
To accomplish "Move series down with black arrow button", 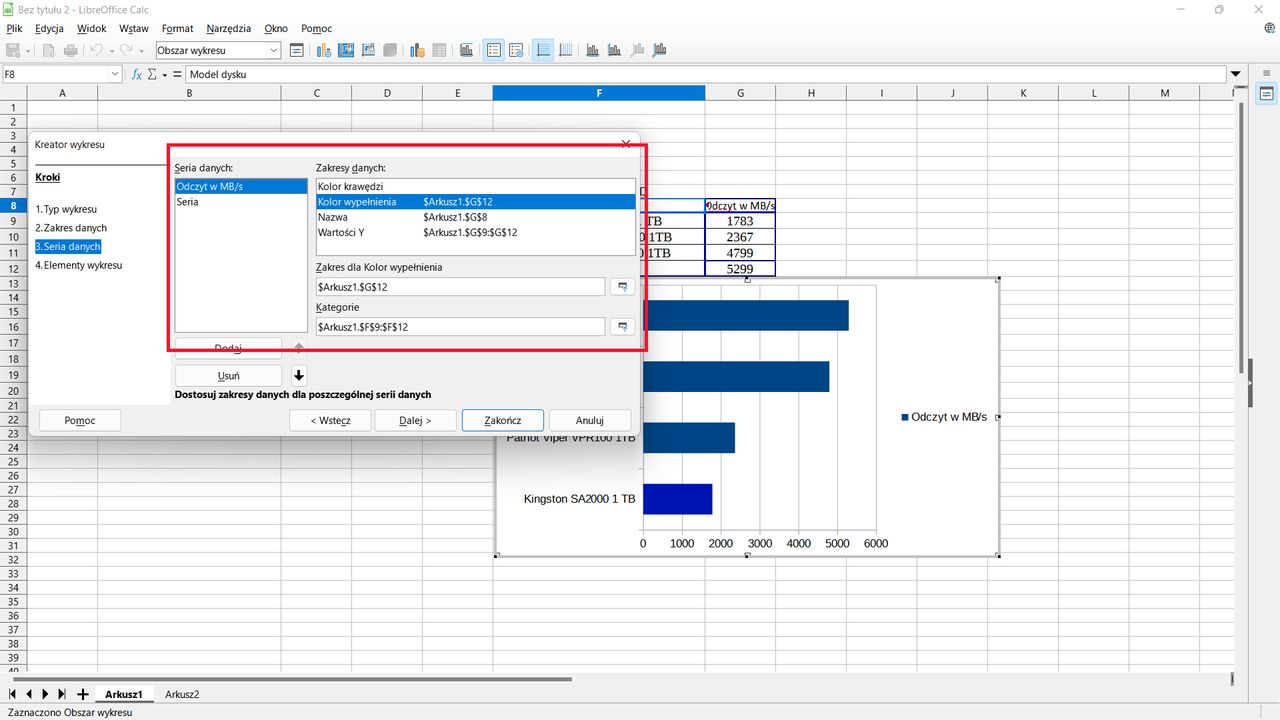I will (x=298, y=376).
